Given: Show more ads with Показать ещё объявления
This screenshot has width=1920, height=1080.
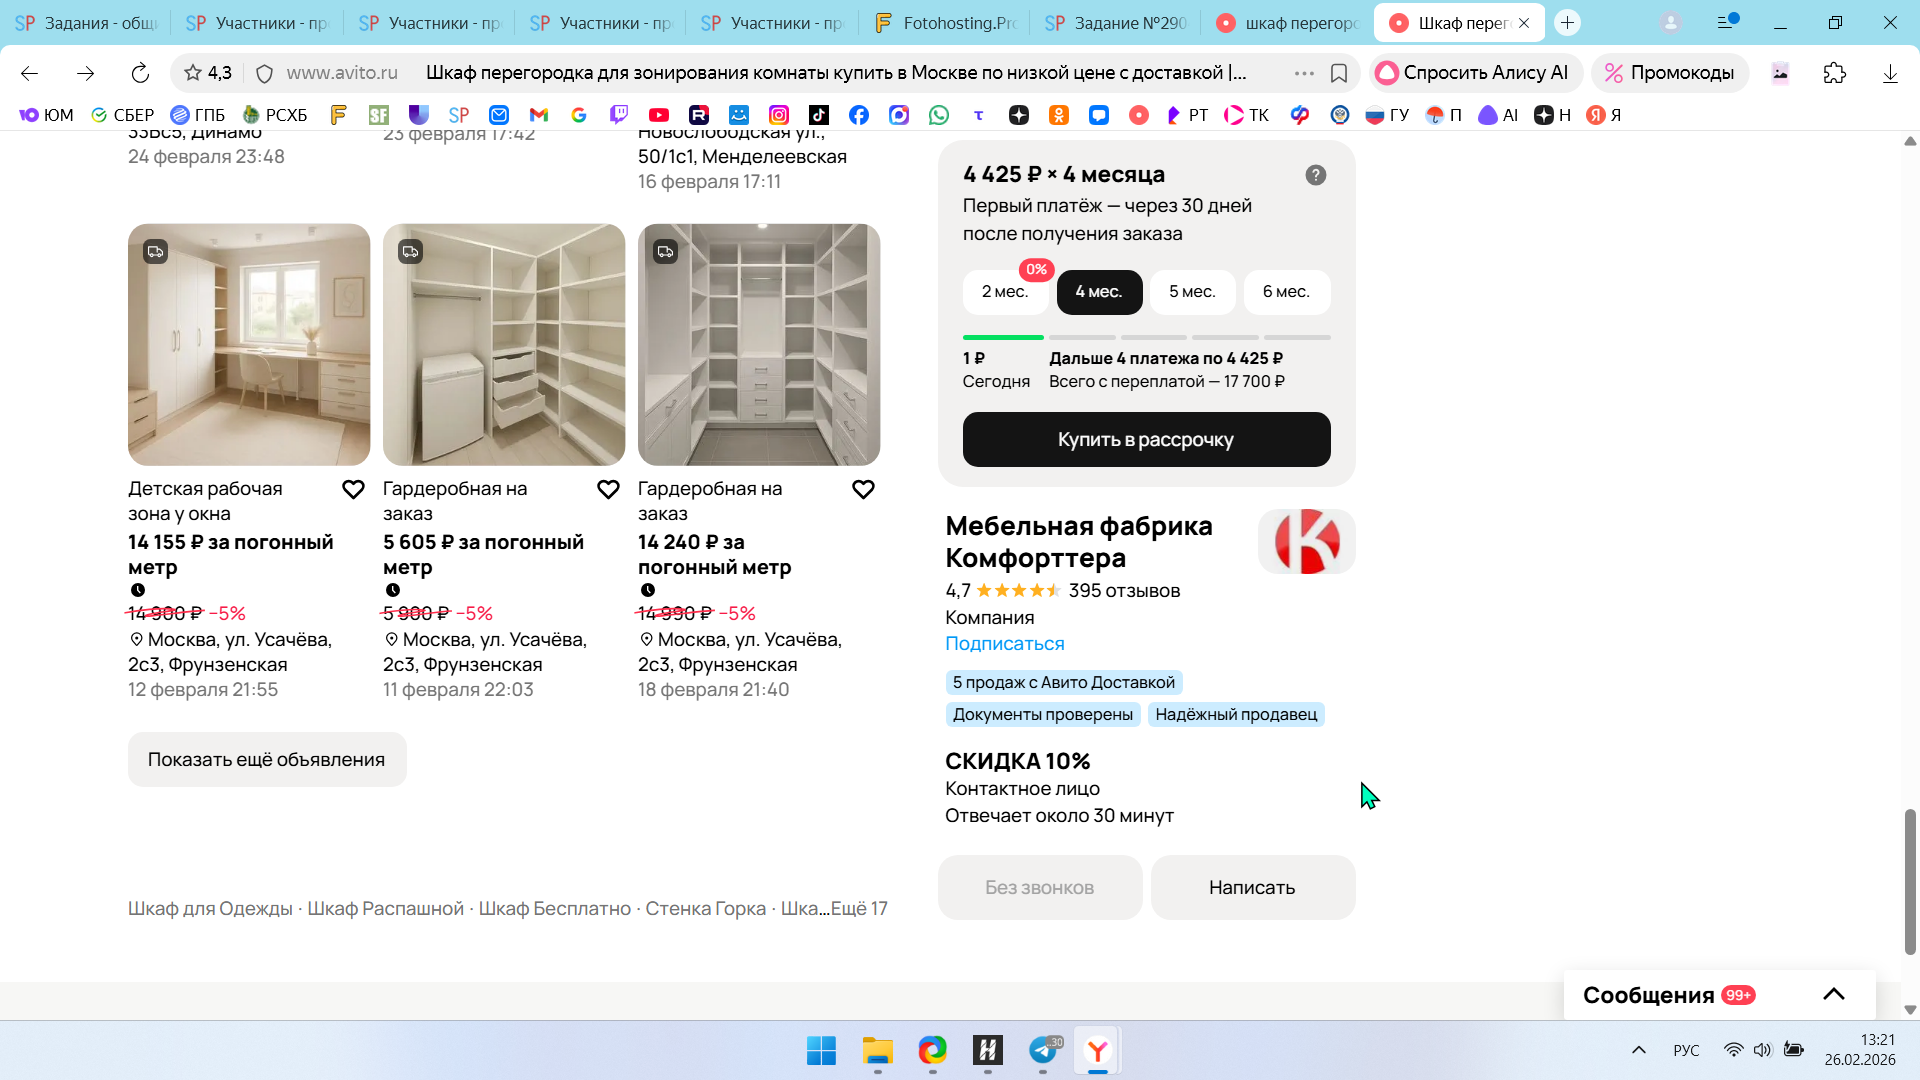Looking at the screenshot, I should 266,759.
